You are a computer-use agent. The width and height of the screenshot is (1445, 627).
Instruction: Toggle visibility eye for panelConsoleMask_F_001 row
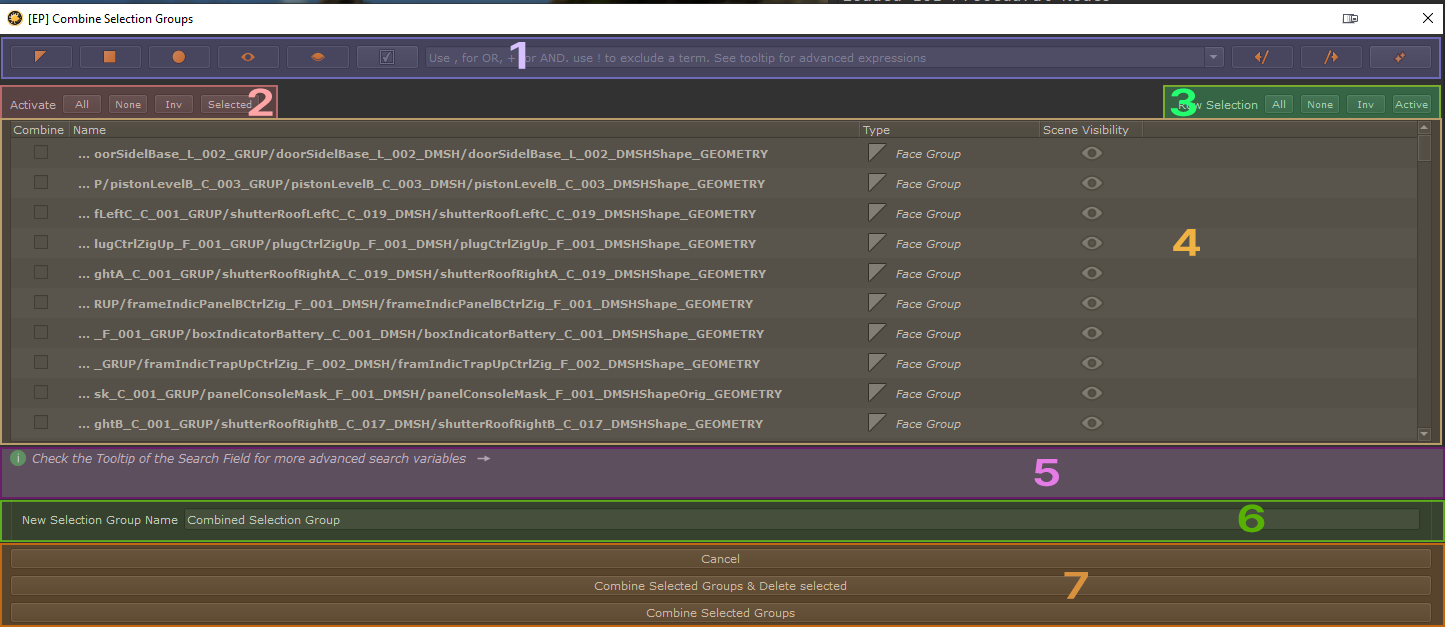[1091, 393]
